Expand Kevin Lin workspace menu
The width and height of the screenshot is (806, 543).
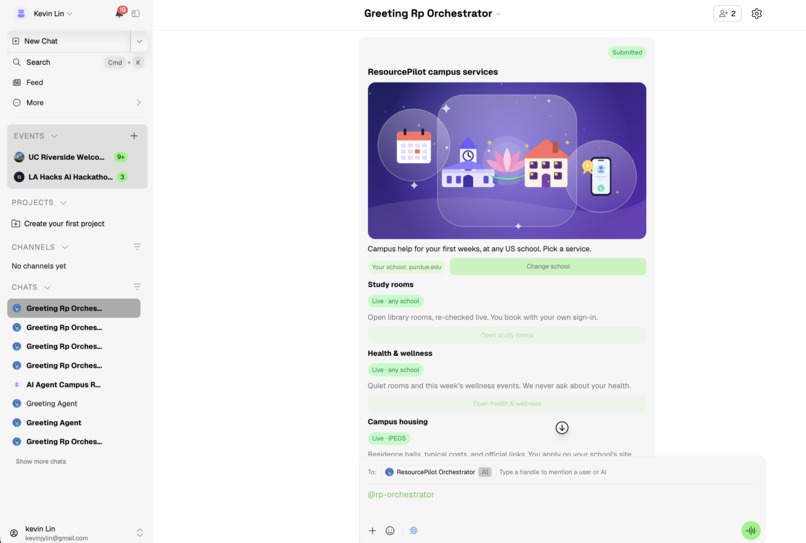69,14
